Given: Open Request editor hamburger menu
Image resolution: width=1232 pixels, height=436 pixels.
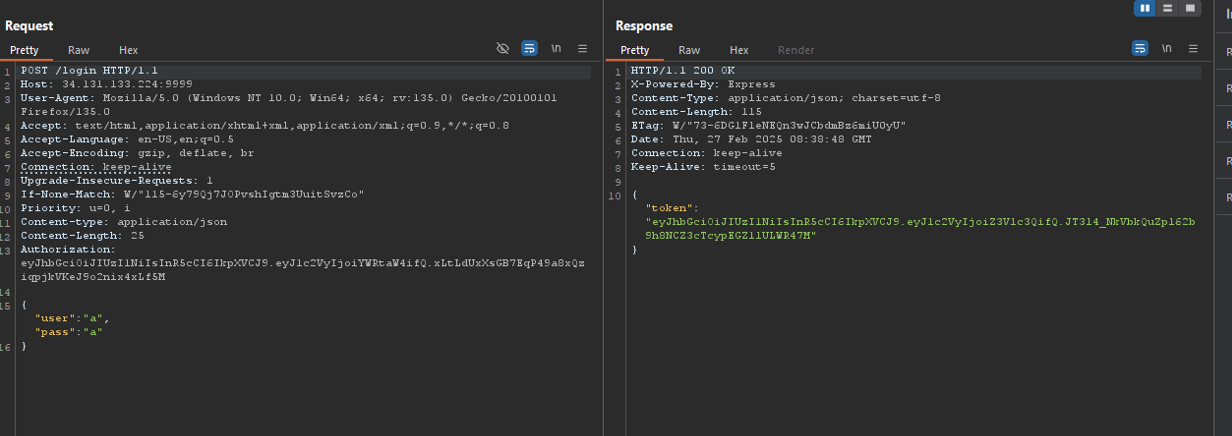Looking at the screenshot, I should pyautogui.click(x=583, y=48).
